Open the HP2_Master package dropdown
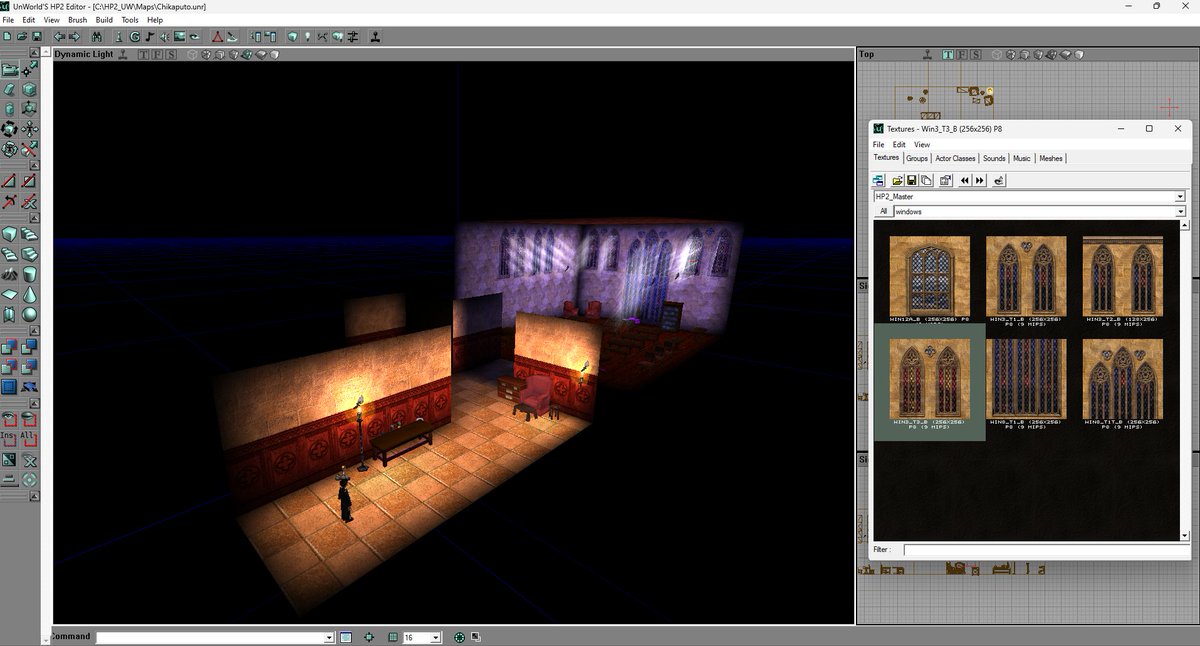Screen dimensions: 1200x646 pyautogui.click(x=1181, y=197)
